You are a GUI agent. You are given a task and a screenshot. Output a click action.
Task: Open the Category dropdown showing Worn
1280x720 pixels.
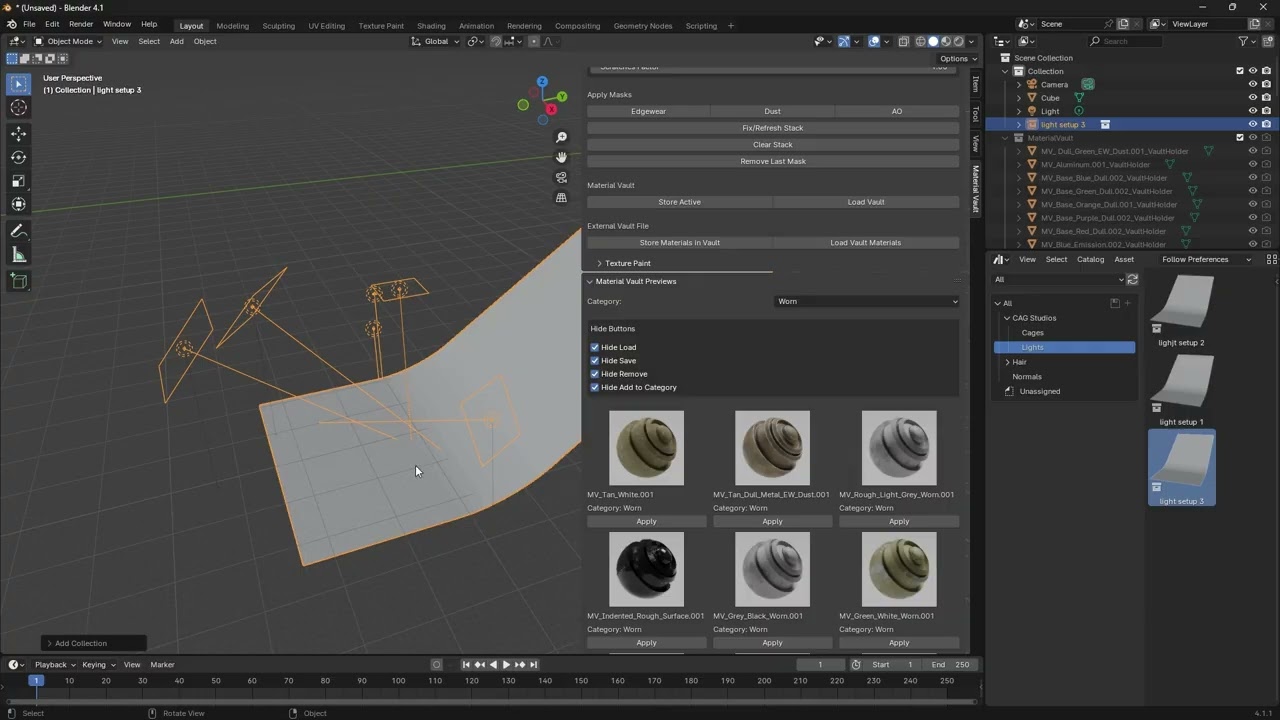pyautogui.click(x=866, y=301)
